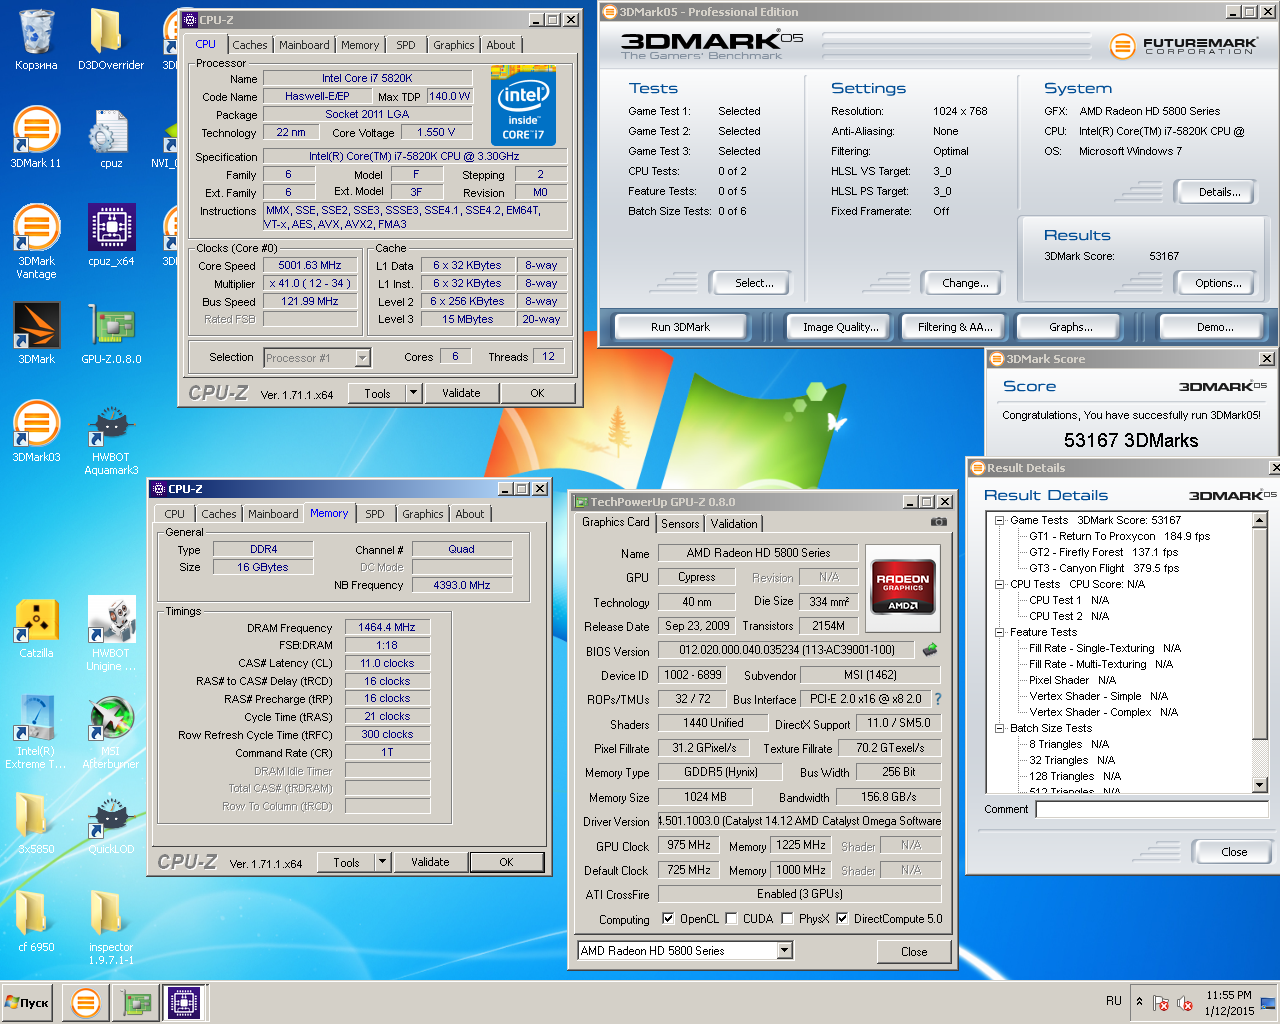This screenshot has width=1280, height=1024.
Task: Open Tools dropdown arrow in CPU-Z CPU window
Action: (413, 393)
